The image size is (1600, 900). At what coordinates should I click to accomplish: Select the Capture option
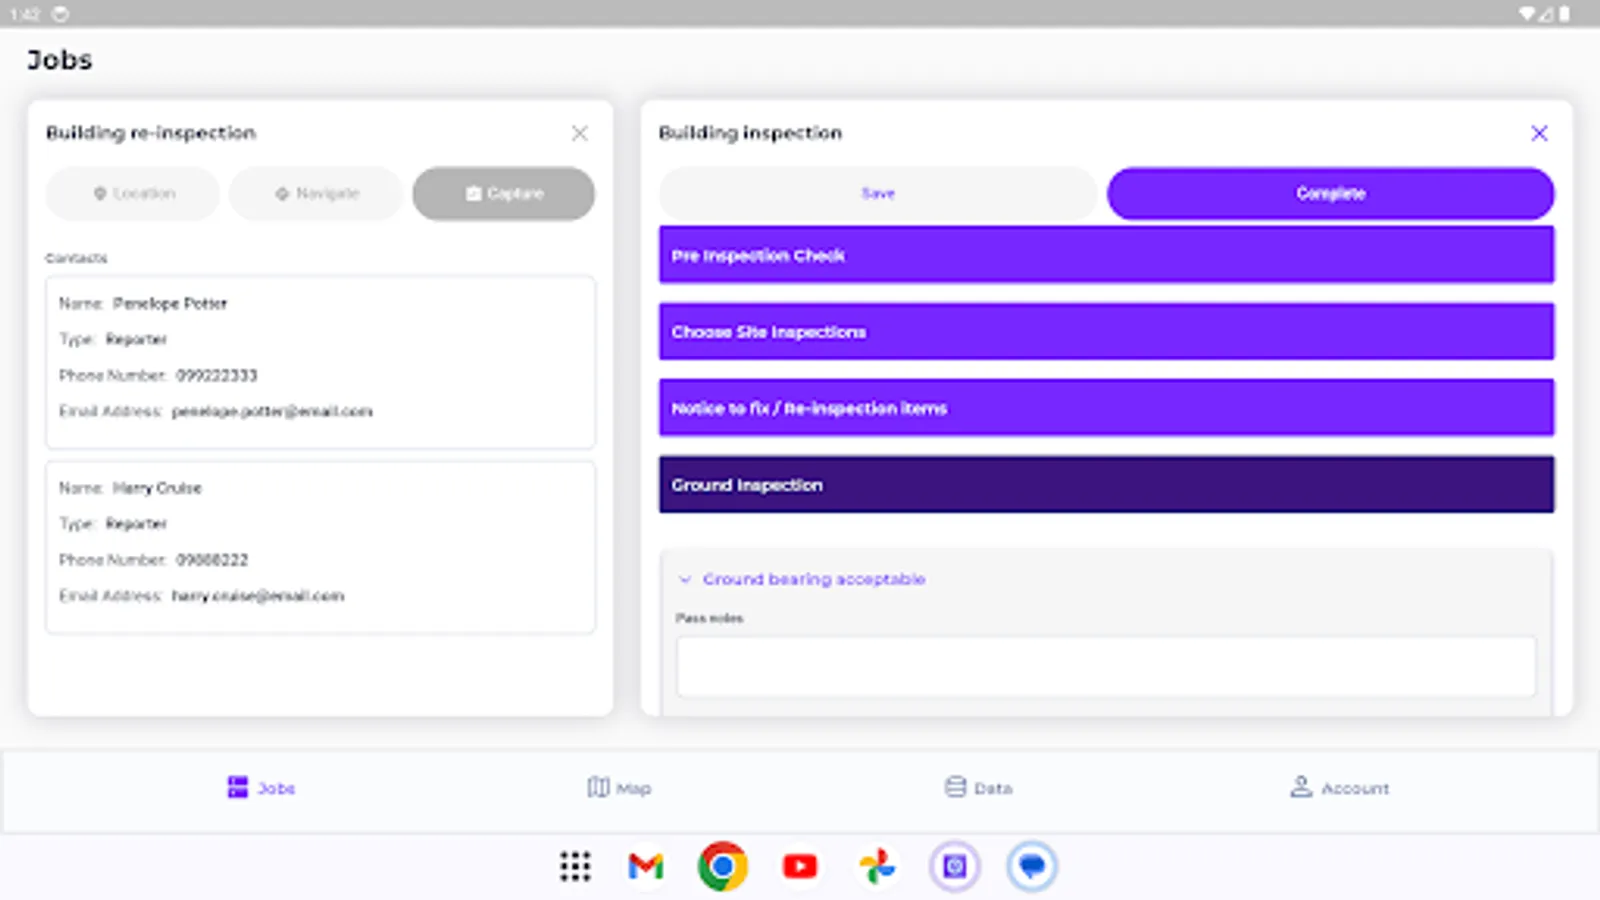(503, 193)
